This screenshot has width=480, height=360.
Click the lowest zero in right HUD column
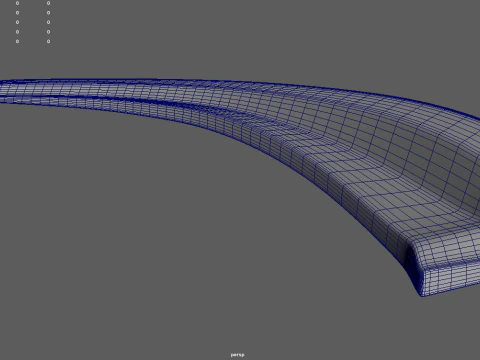pyautogui.click(x=48, y=41)
